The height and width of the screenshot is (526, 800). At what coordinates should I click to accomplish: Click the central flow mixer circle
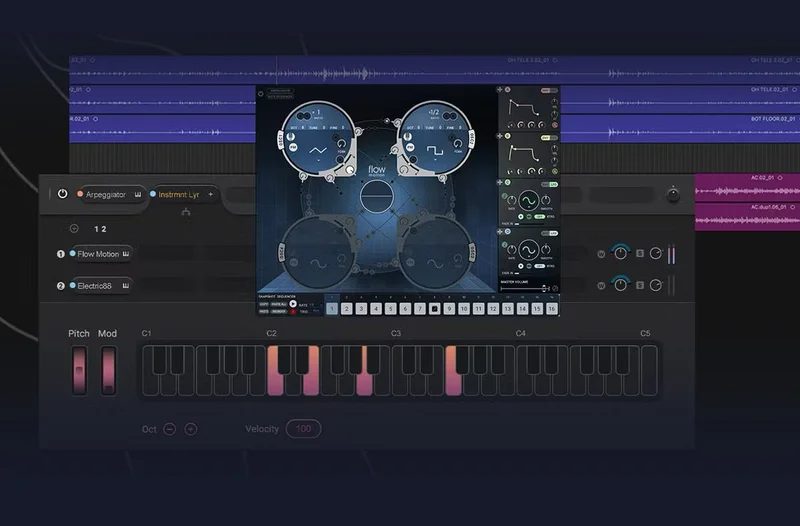(x=377, y=196)
